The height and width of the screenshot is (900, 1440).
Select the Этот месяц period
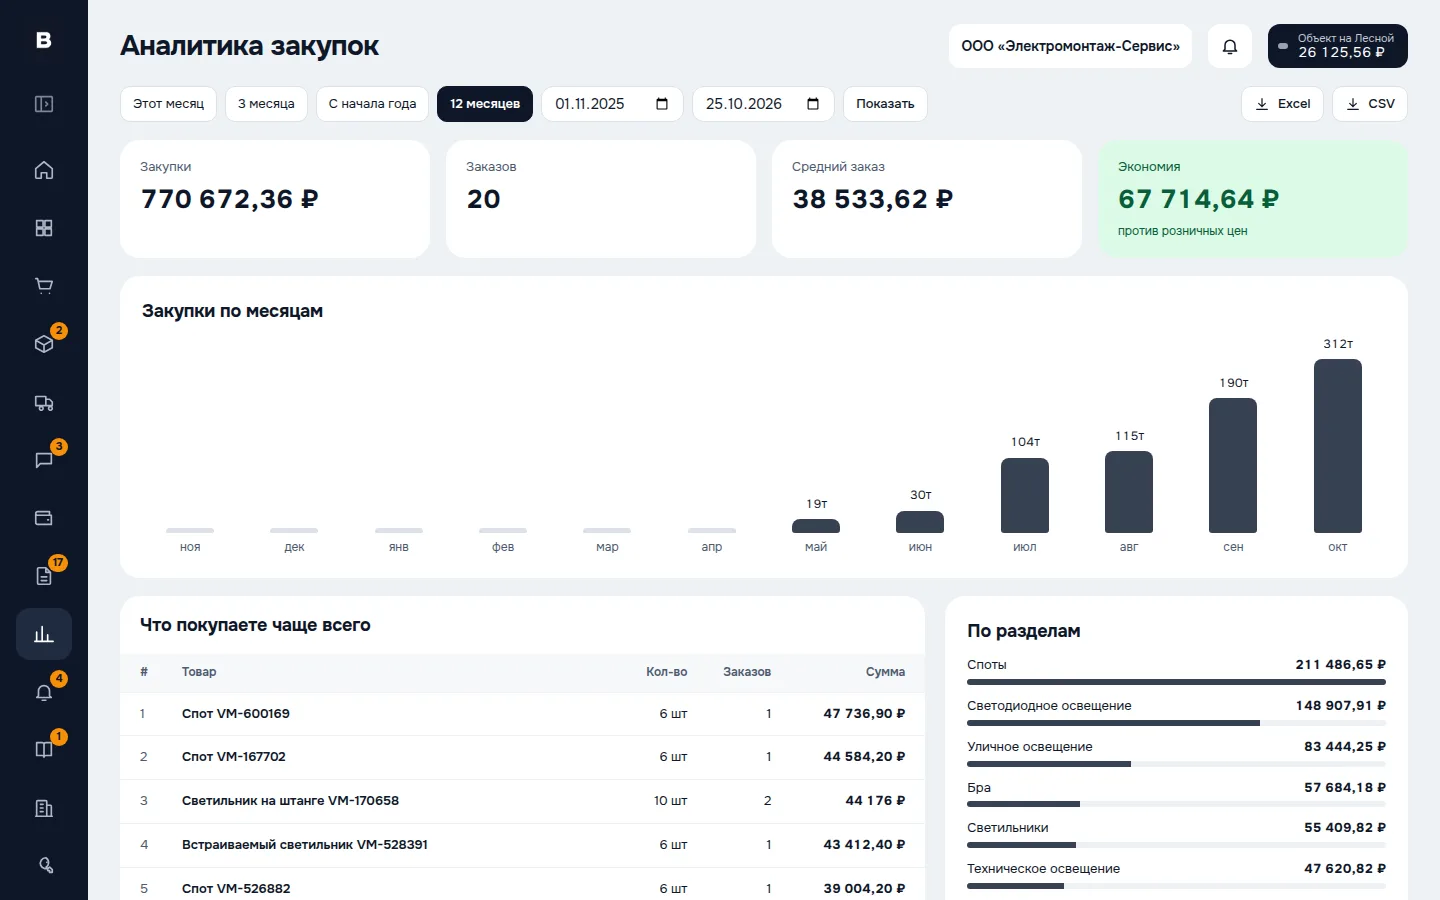tap(168, 104)
